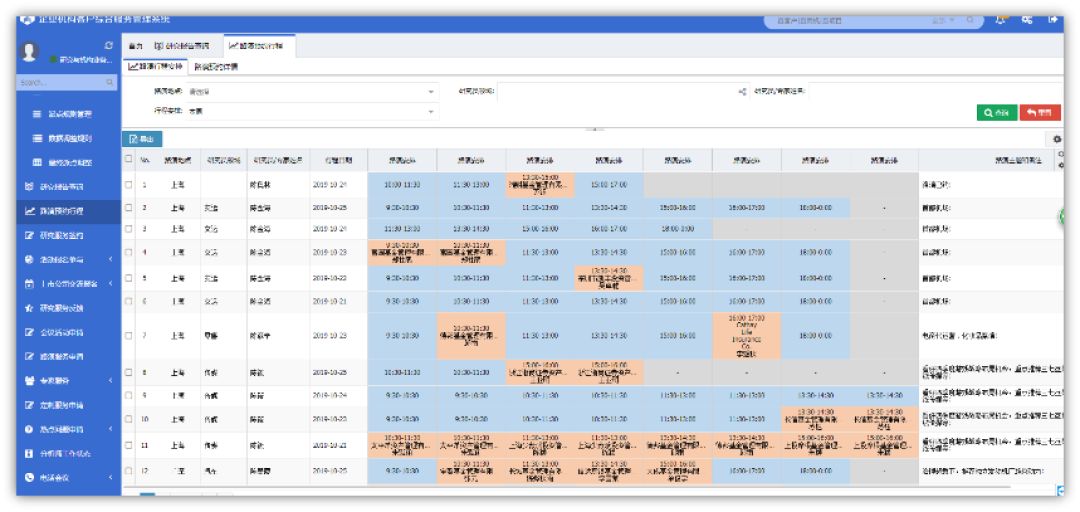Open the first filter dropdown in query form
This screenshot has height=512, width=1080.
(x=312, y=92)
